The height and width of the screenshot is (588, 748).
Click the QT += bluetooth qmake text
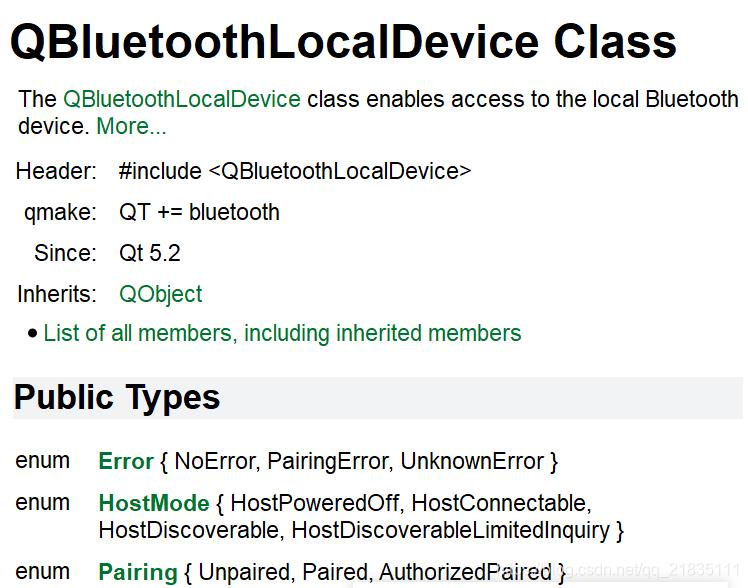199,212
